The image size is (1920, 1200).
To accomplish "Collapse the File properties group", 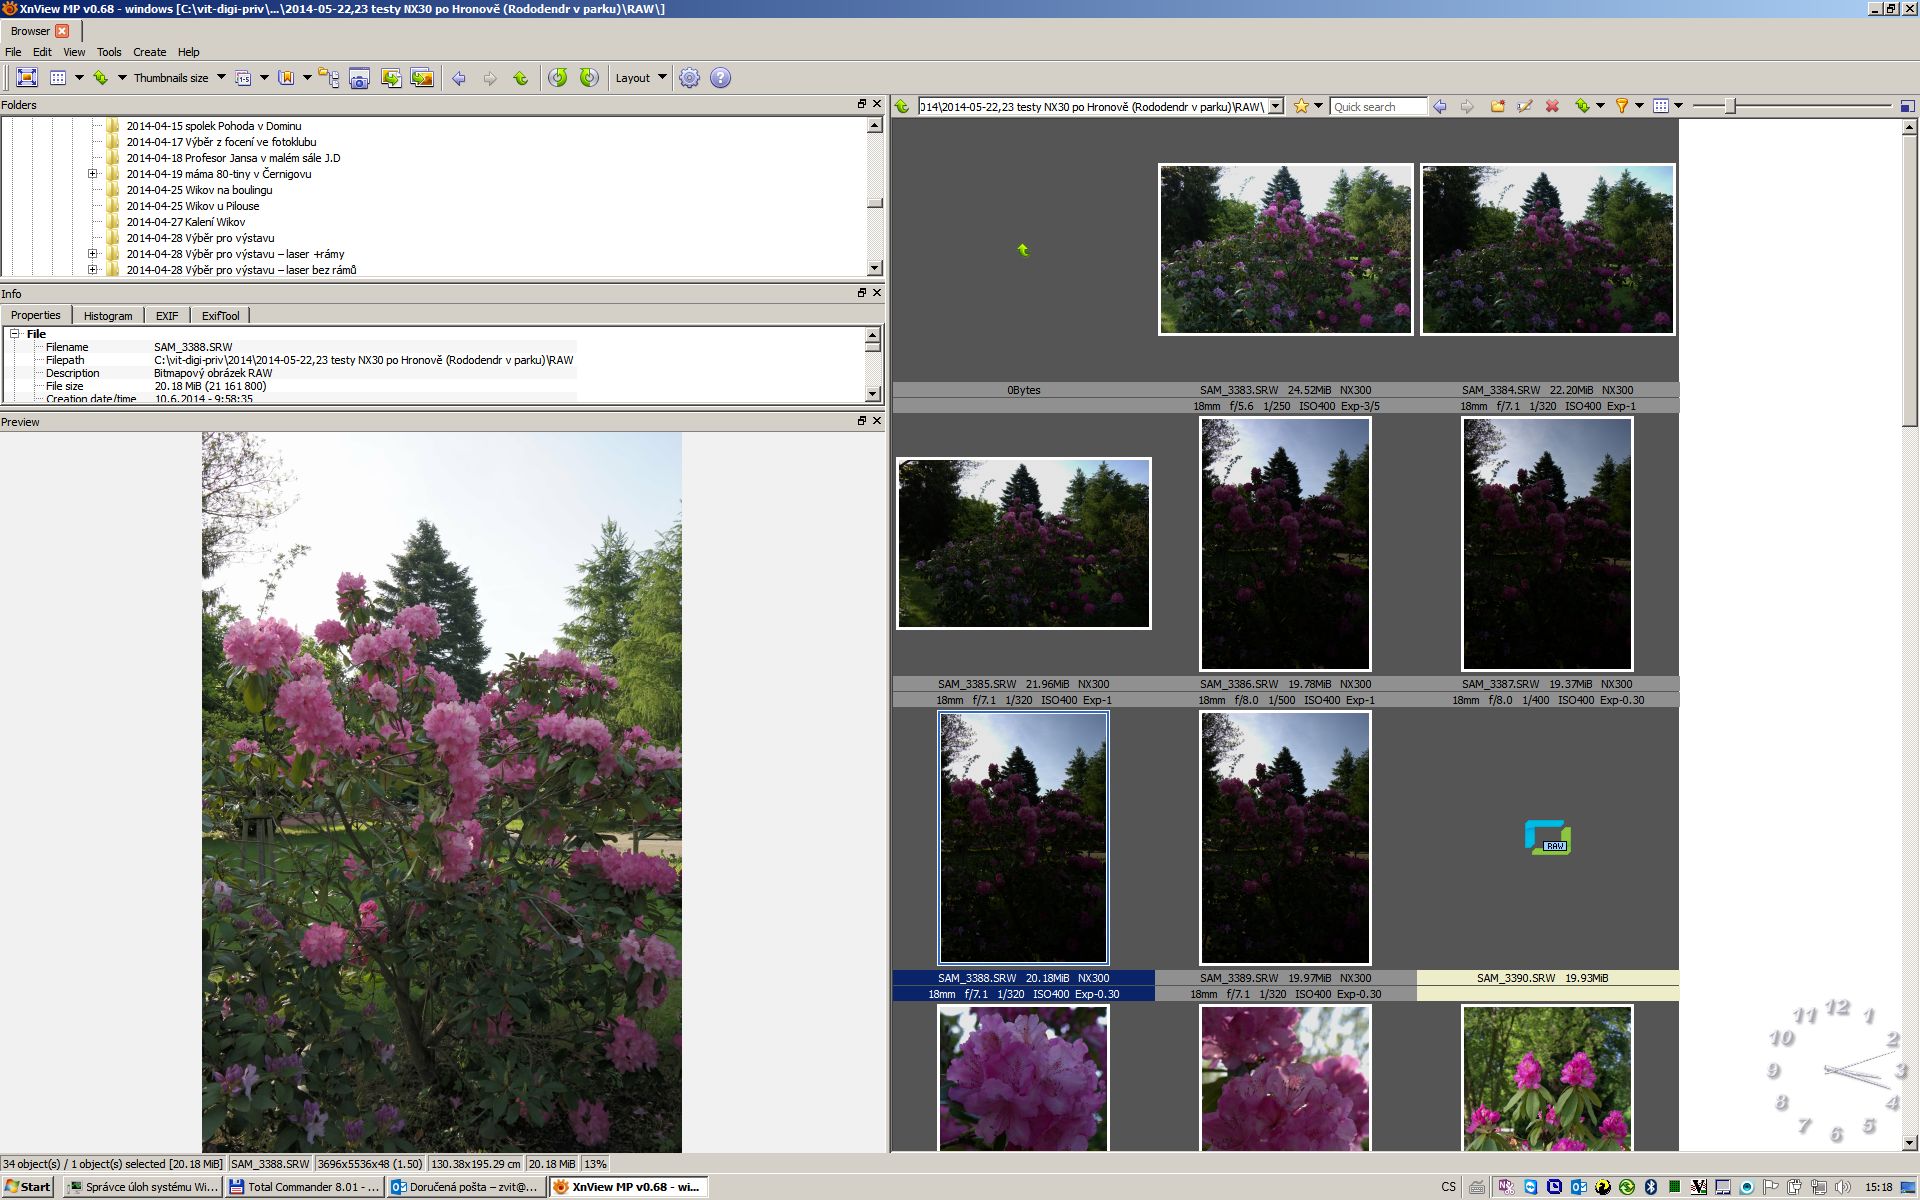I will click(x=15, y=334).
